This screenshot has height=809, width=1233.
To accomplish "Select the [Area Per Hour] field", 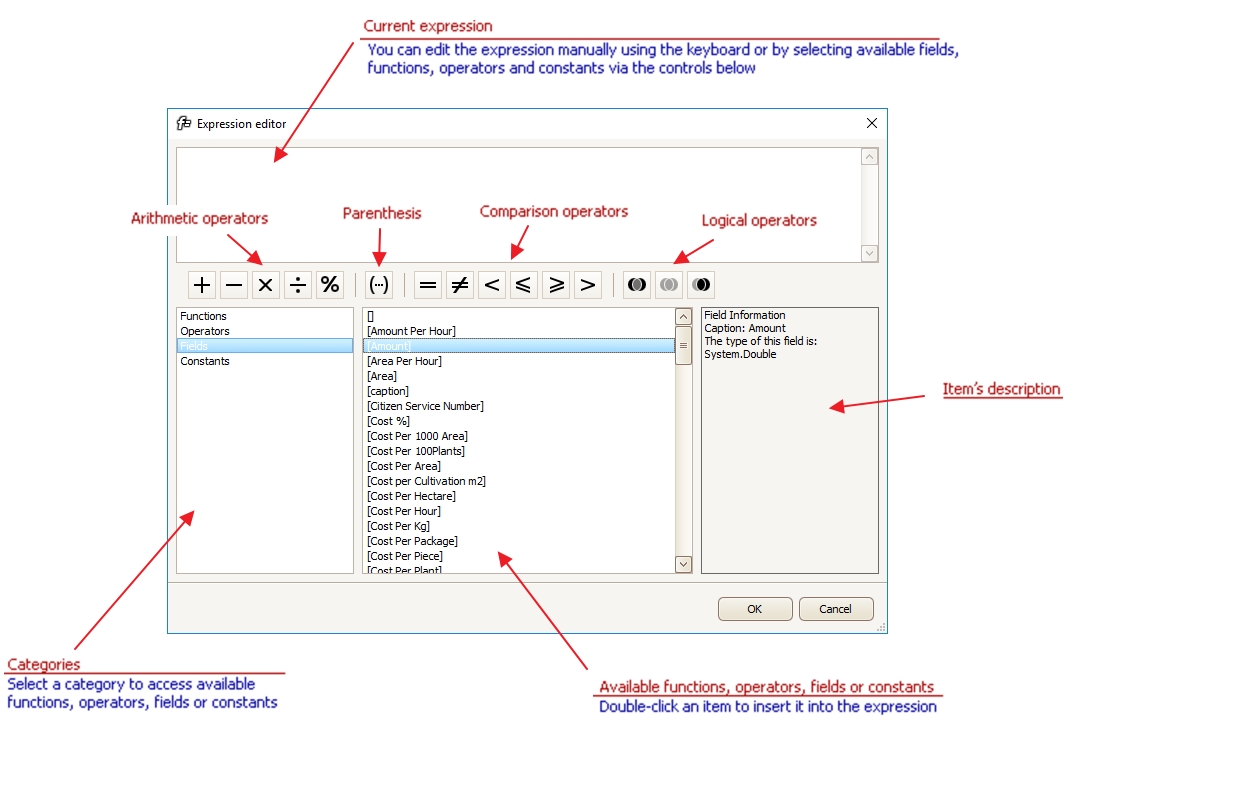I will [519, 361].
